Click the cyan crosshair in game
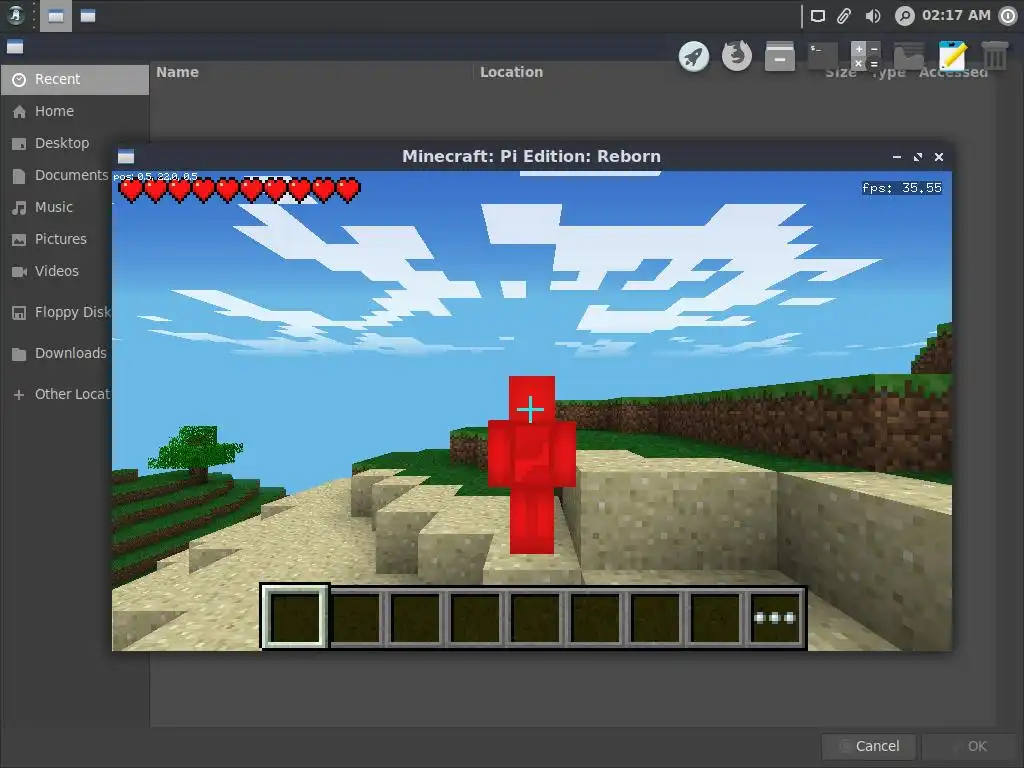This screenshot has width=1024, height=768. pos(530,409)
